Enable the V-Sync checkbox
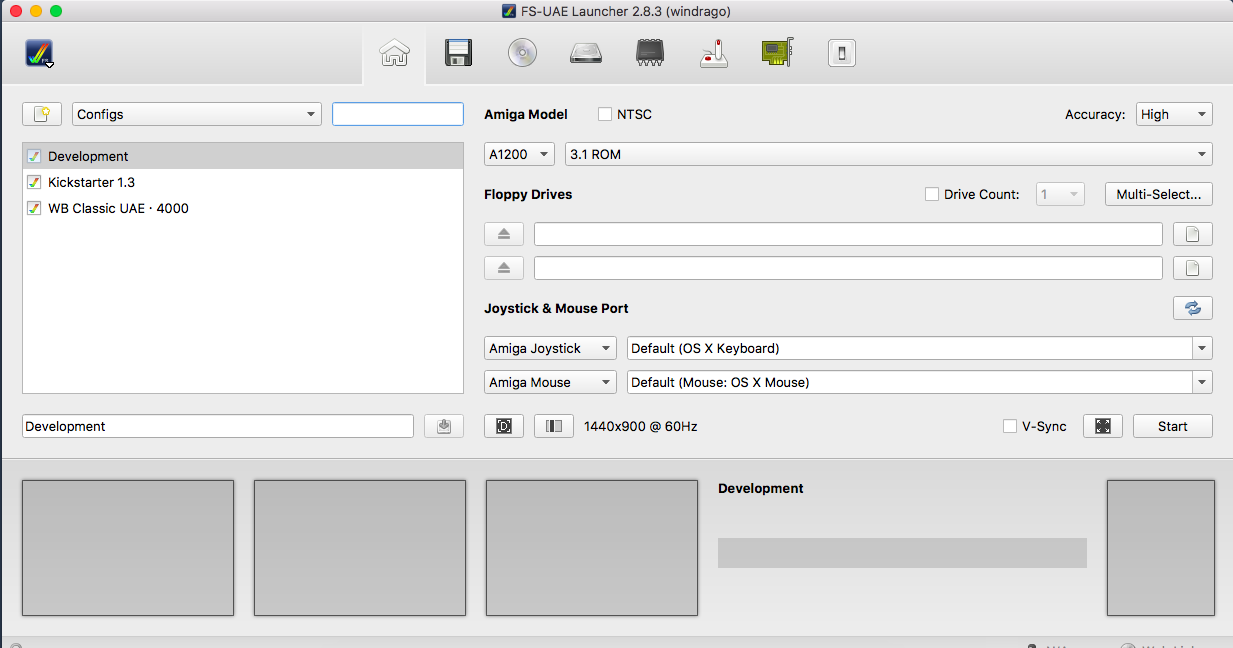This screenshot has height=648, width=1233. [x=1010, y=426]
